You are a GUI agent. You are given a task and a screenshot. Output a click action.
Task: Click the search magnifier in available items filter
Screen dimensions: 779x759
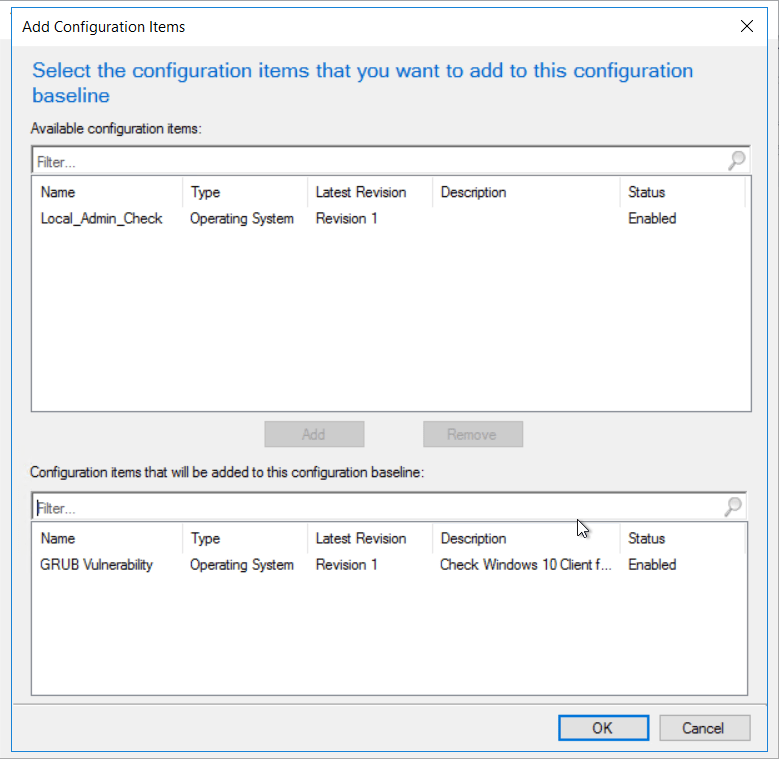pyautogui.click(x=736, y=161)
